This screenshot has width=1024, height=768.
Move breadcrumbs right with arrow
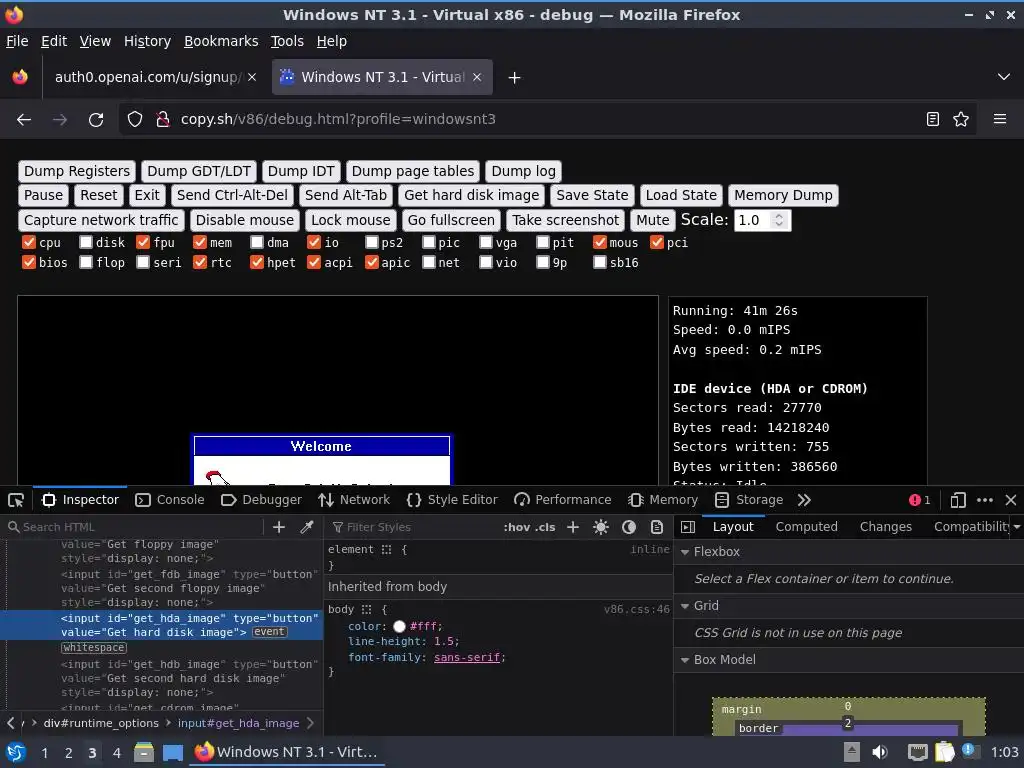pyautogui.click(x=310, y=723)
